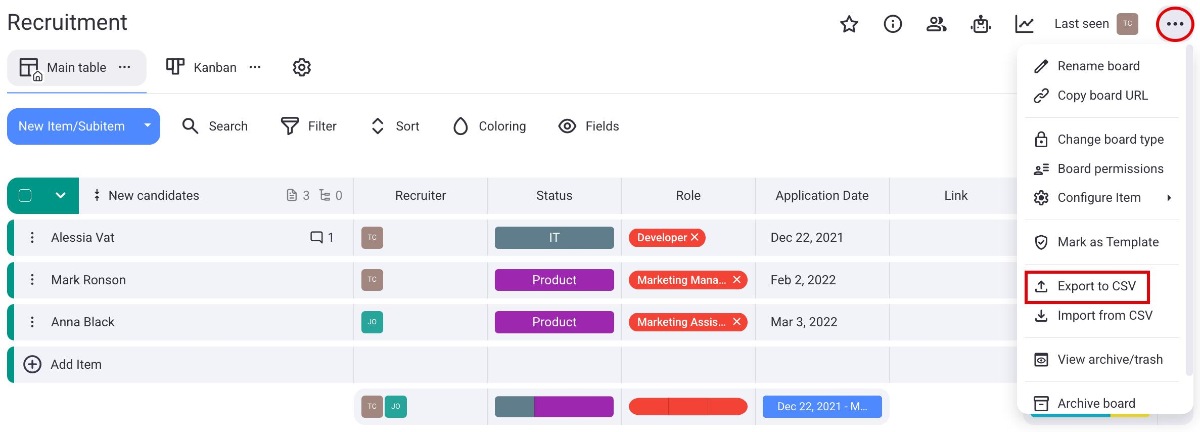Tick the select-all checkbox in the group header
The width and height of the screenshot is (1200, 432).
[x=25, y=195]
